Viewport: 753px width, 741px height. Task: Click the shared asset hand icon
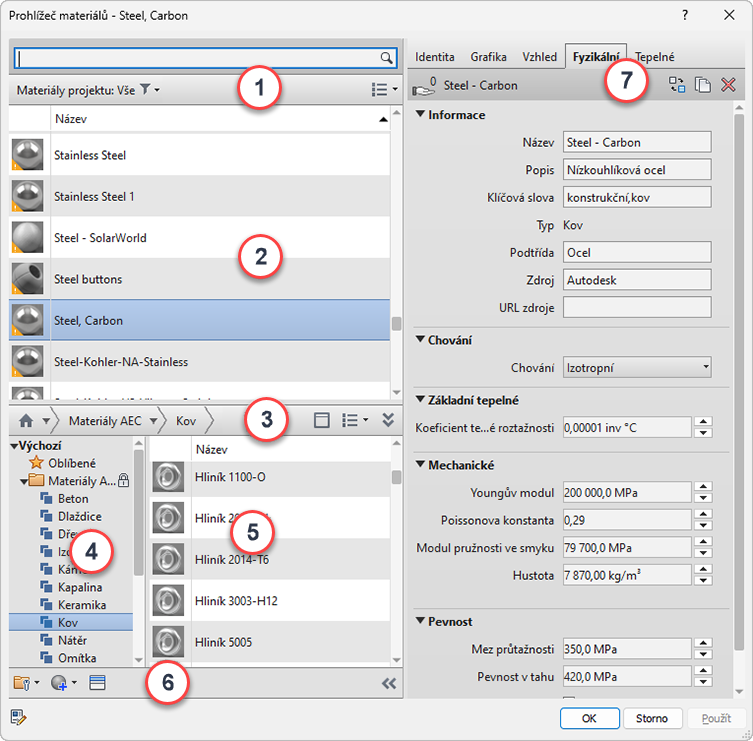pos(424,86)
